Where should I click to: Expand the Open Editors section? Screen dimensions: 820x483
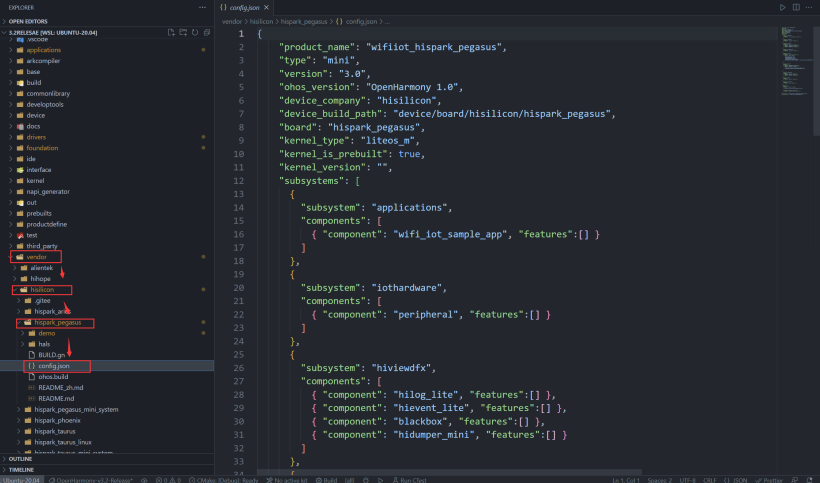tap(28, 21)
